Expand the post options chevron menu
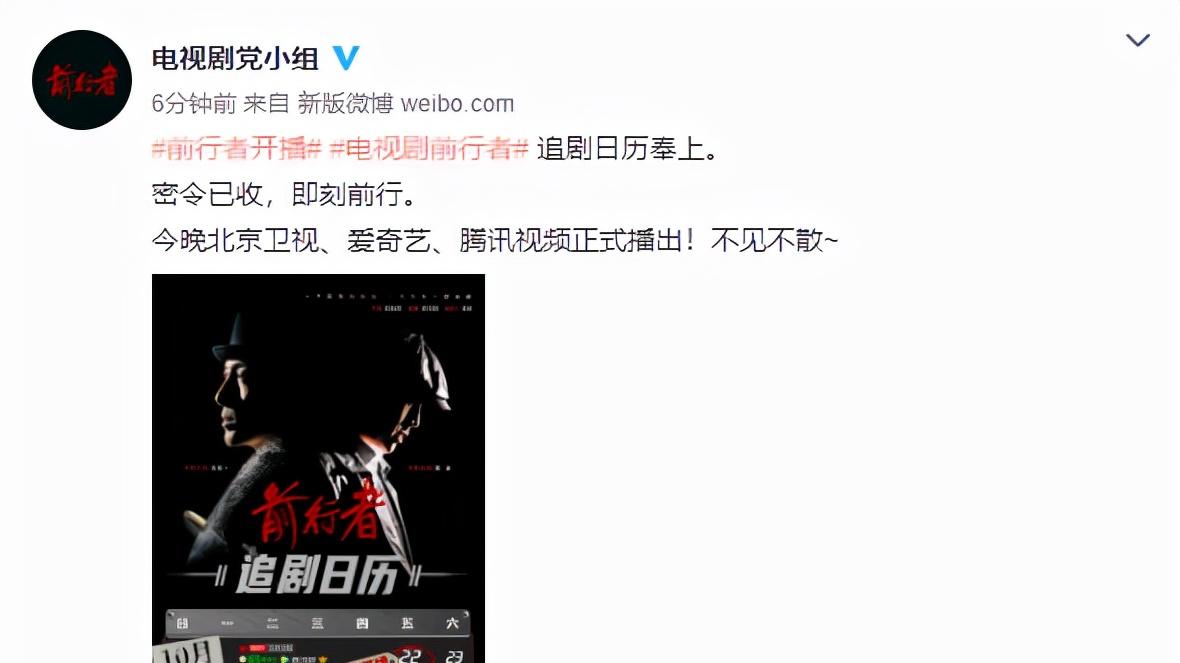 click(x=1137, y=40)
